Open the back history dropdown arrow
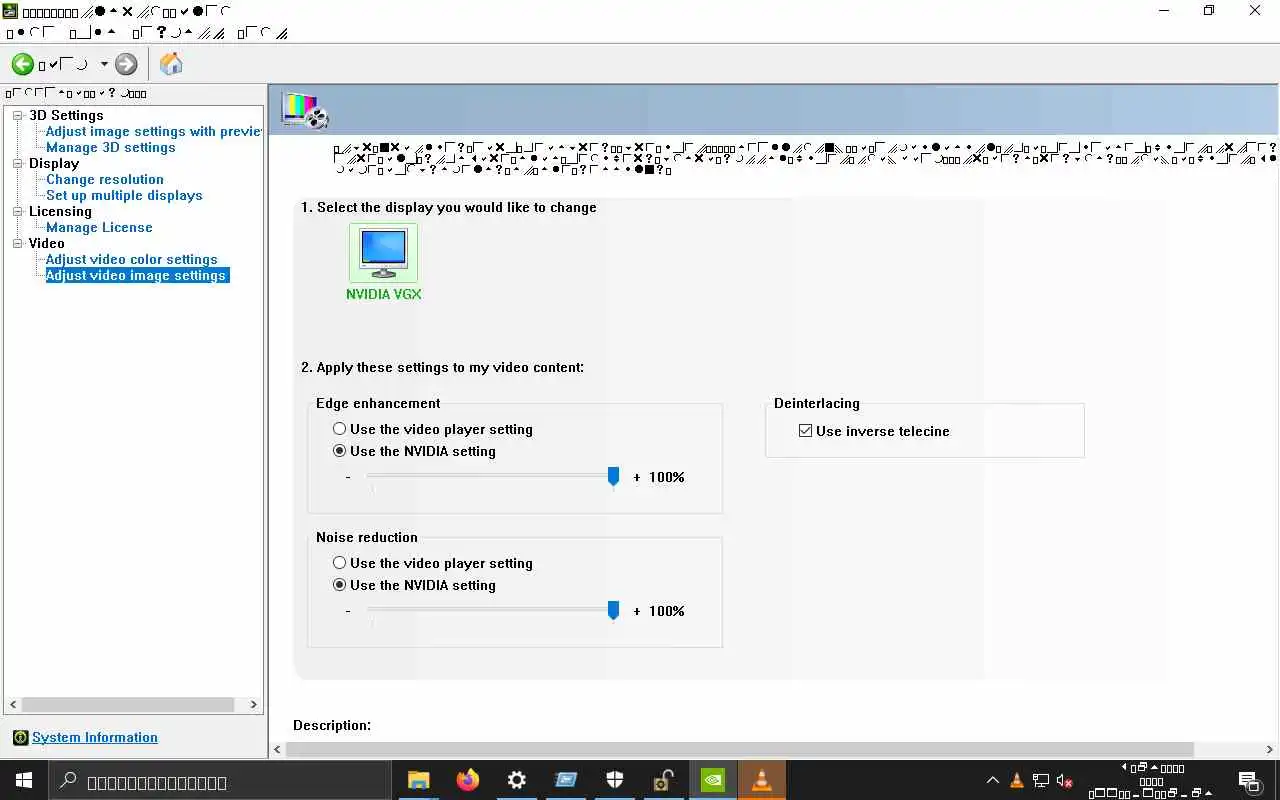 click(x=103, y=64)
